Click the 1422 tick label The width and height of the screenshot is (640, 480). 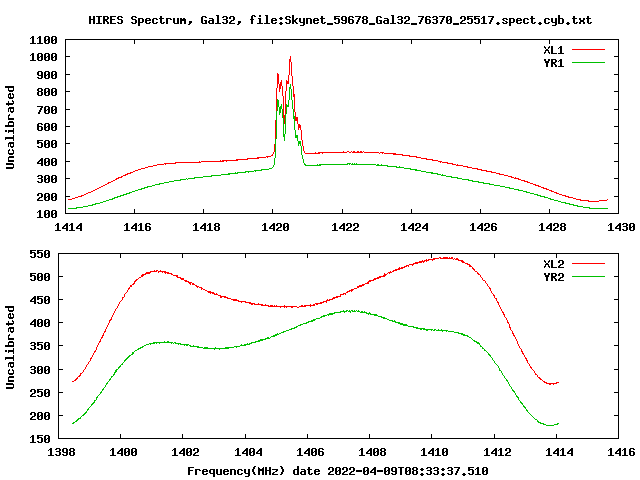click(345, 227)
